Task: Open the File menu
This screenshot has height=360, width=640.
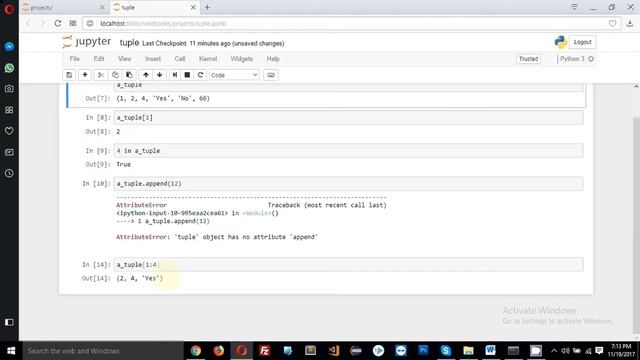Action: (75, 59)
